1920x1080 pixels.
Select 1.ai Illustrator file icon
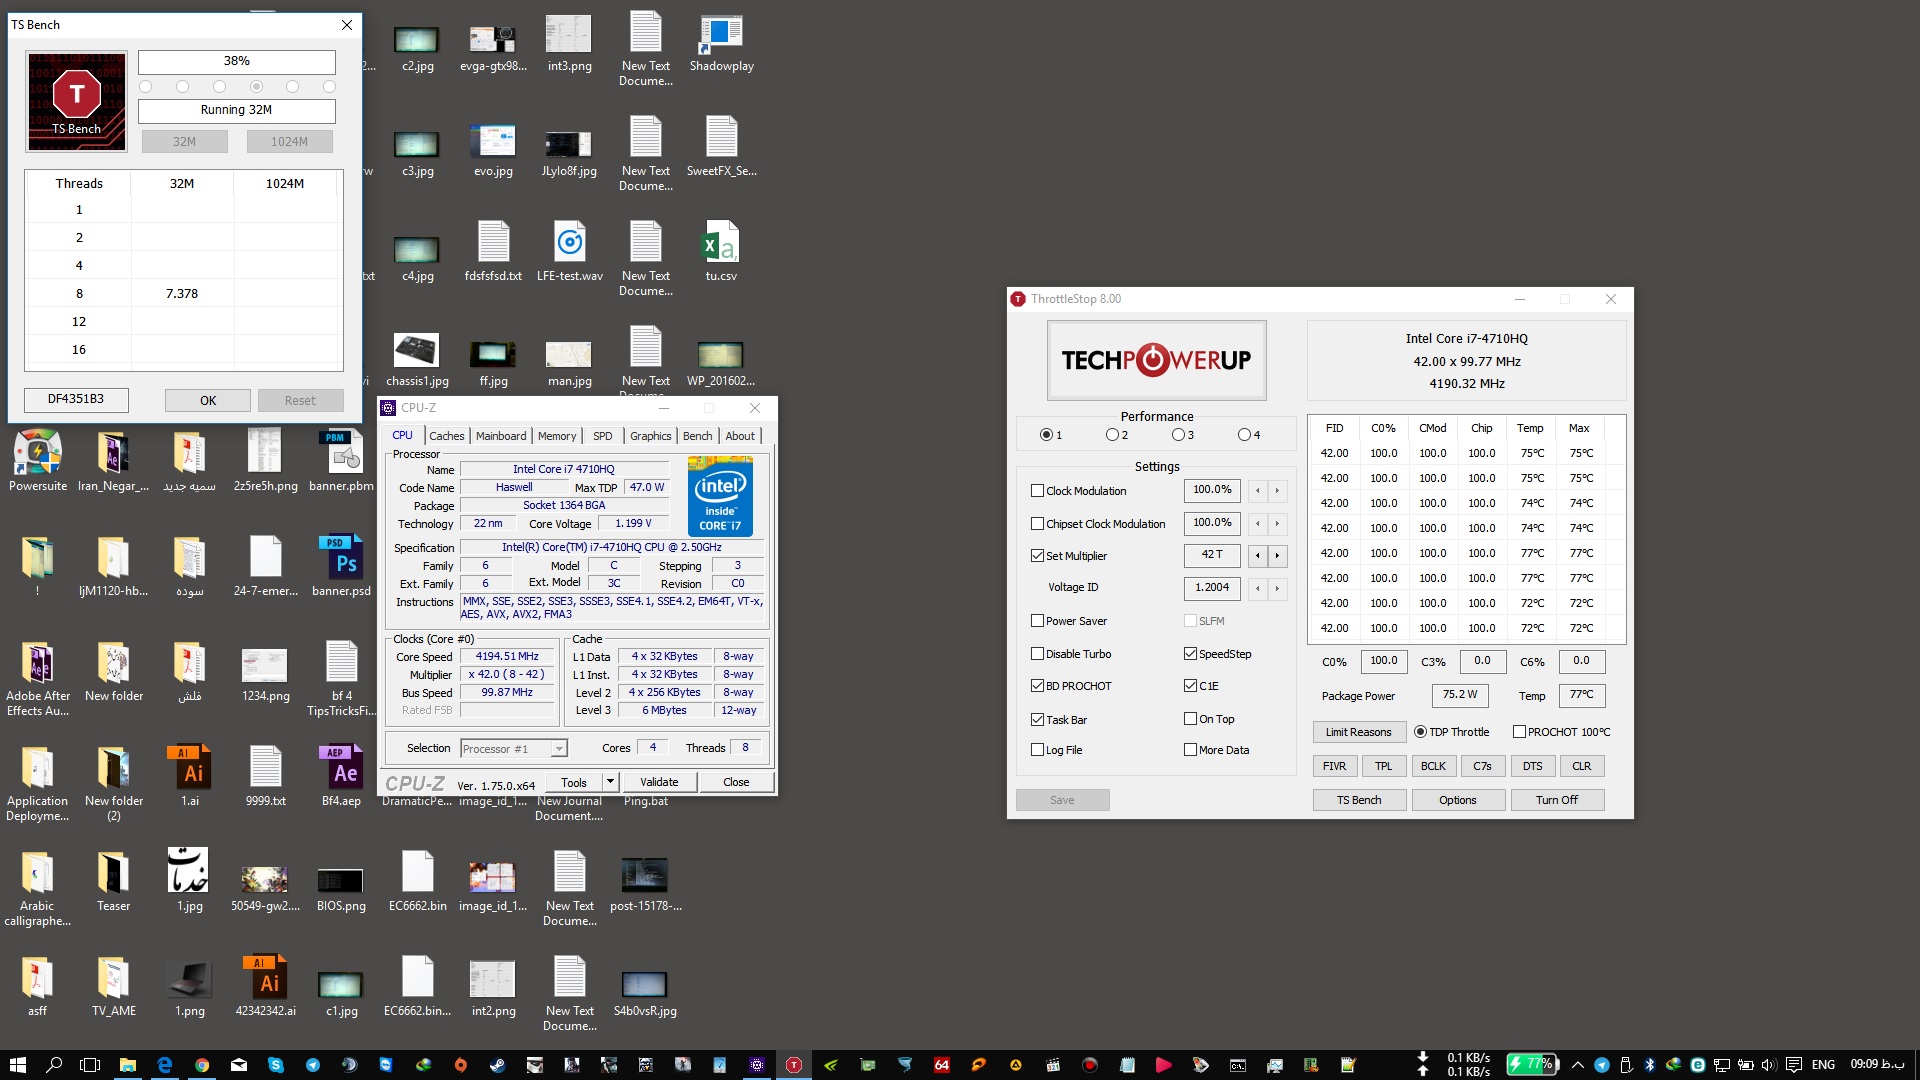tap(190, 775)
